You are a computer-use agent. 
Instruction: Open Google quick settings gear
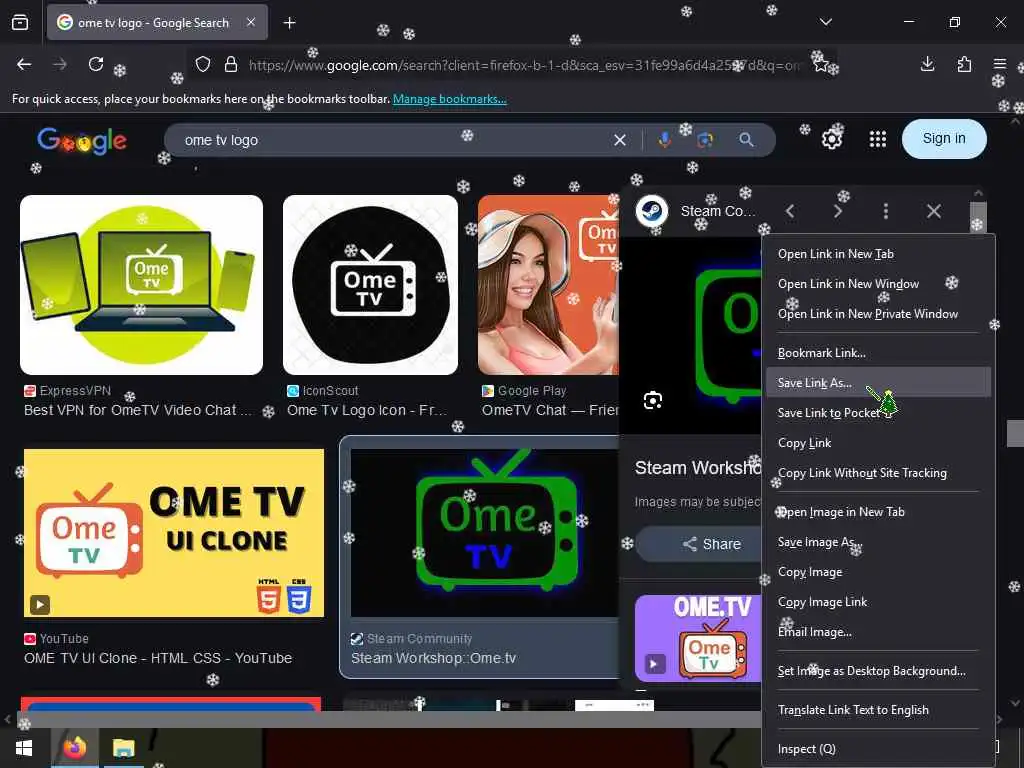pos(831,139)
